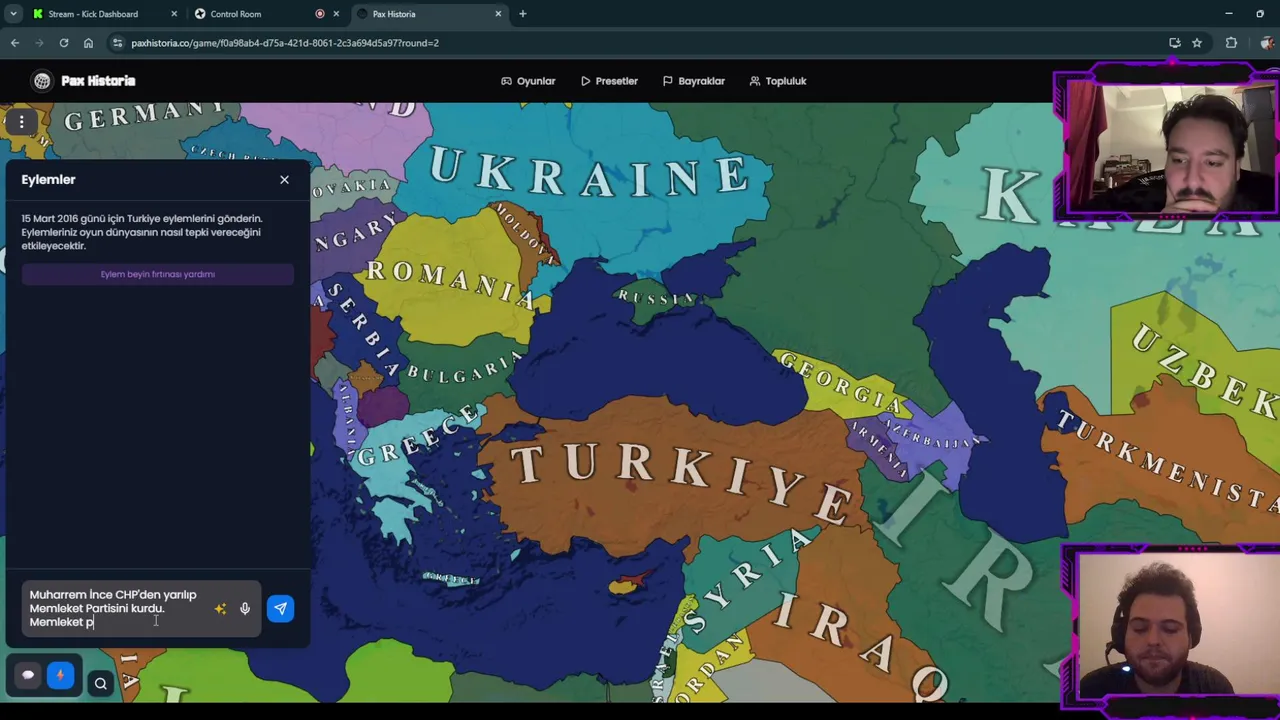Reload the page
This screenshot has width=1280, height=720.
(x=63, y=43)
